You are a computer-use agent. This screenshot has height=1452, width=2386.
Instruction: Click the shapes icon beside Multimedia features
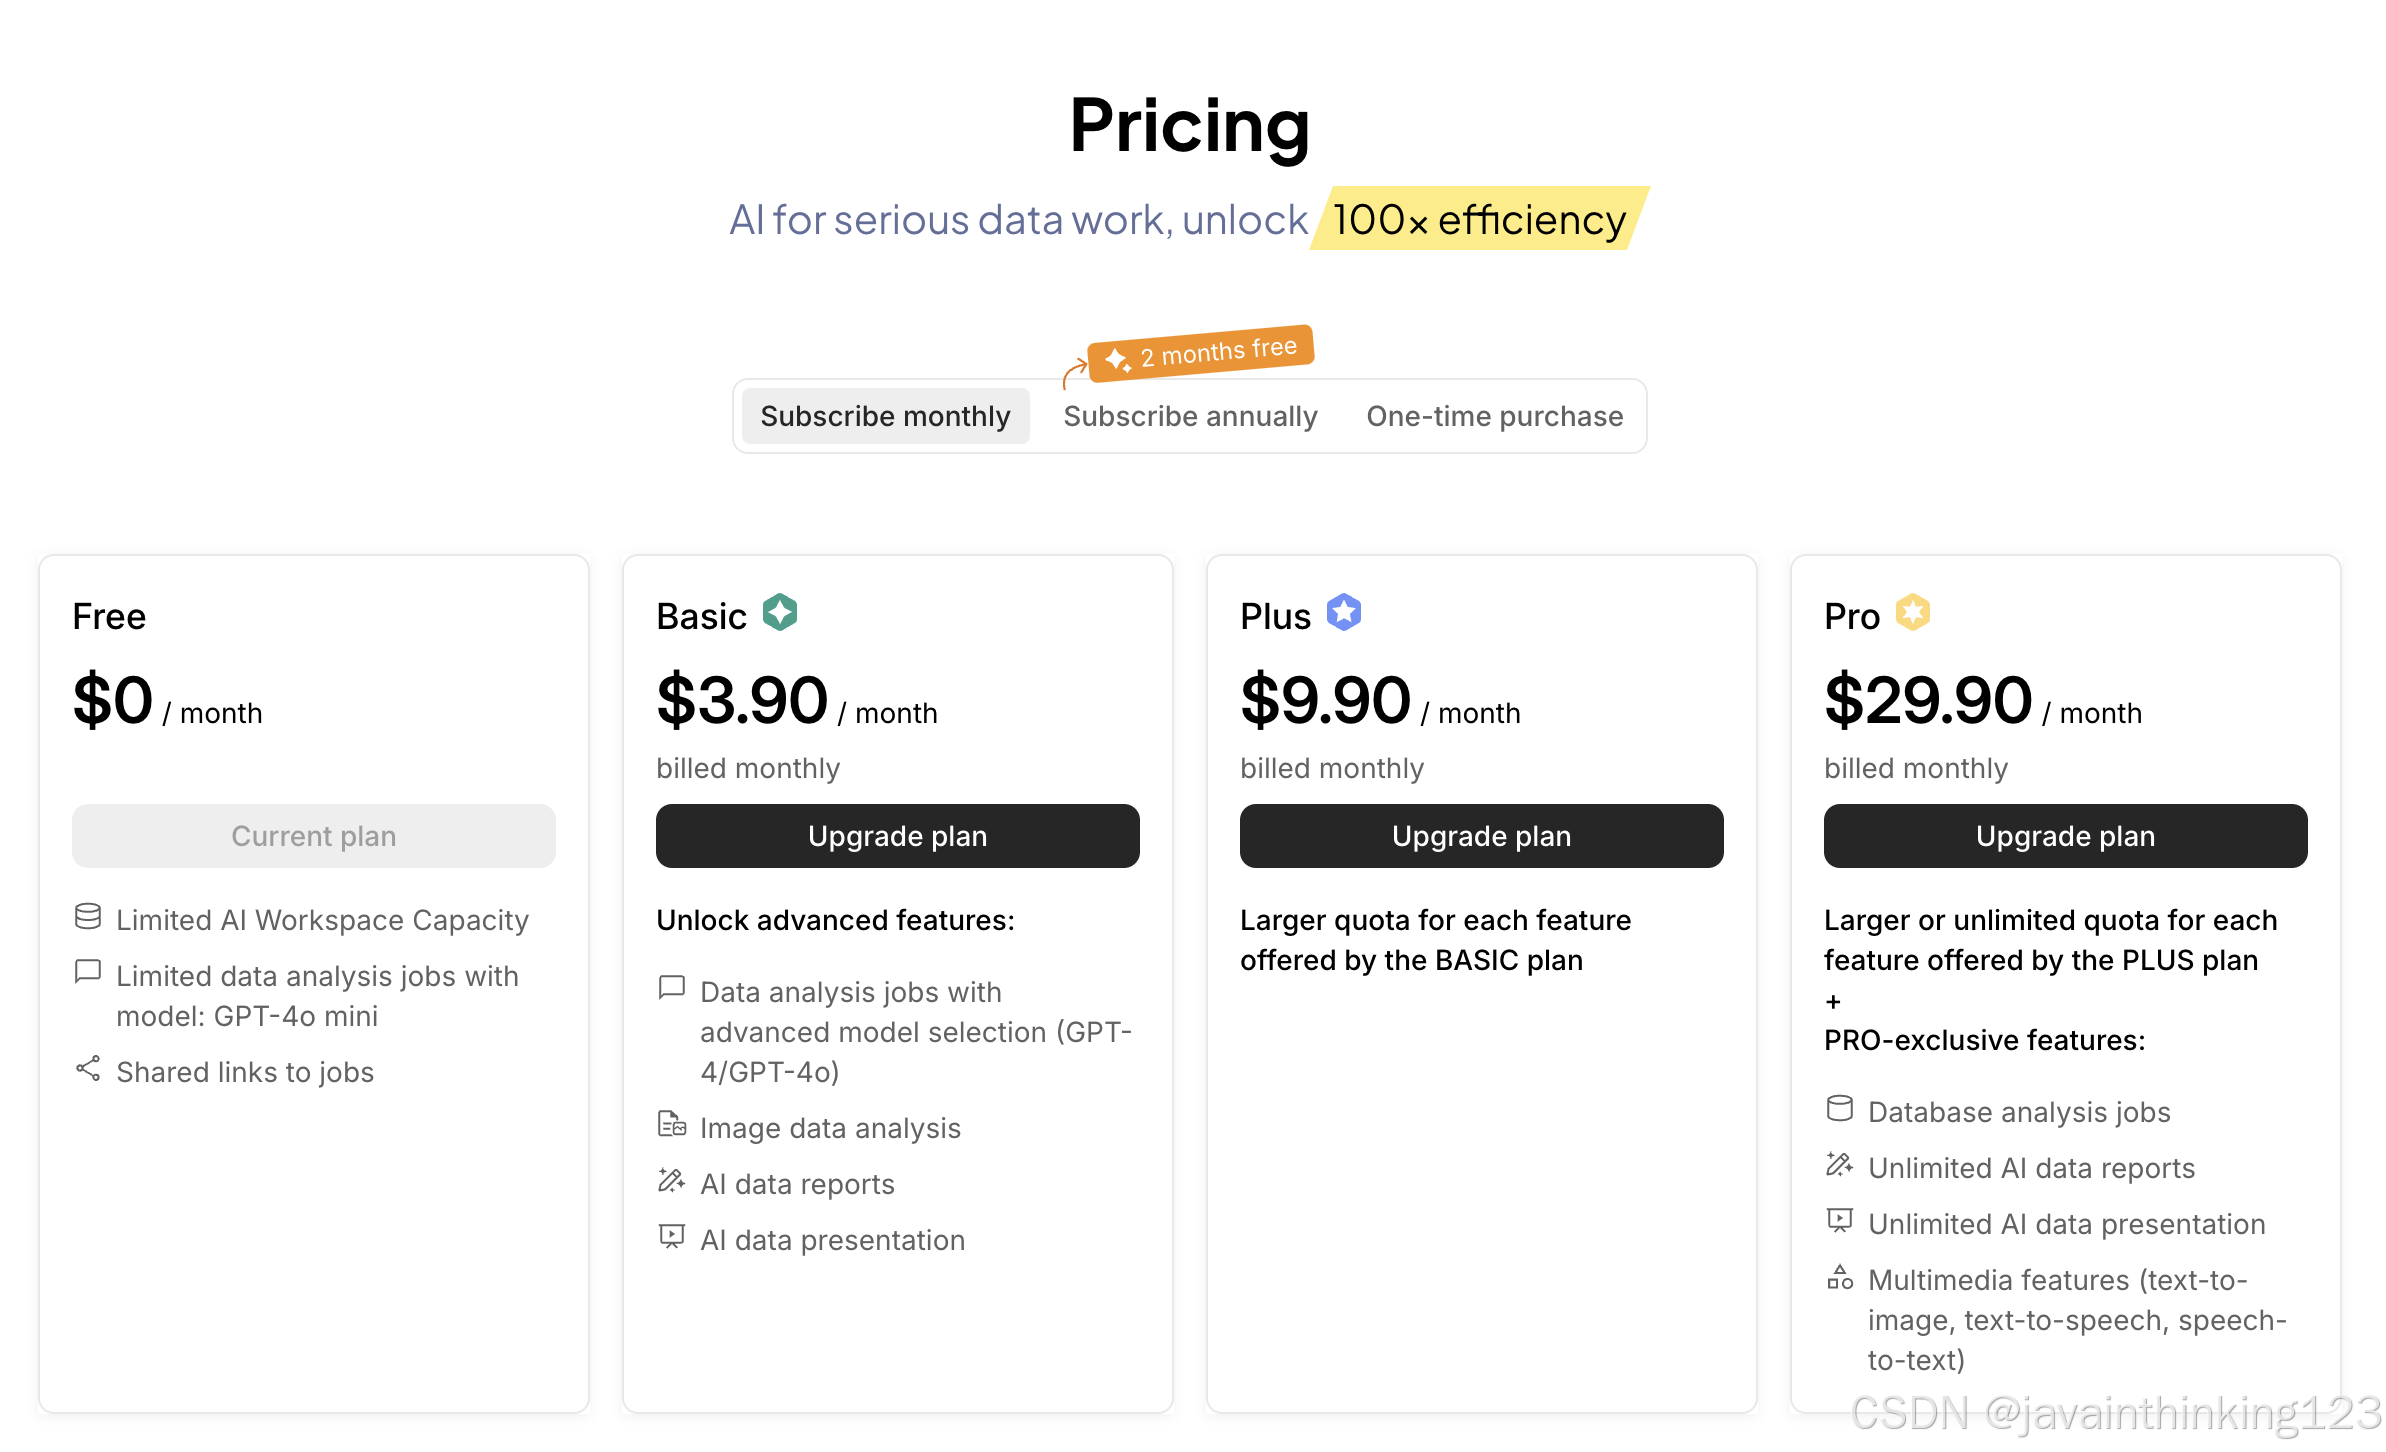click(x=1840, y=1277)
